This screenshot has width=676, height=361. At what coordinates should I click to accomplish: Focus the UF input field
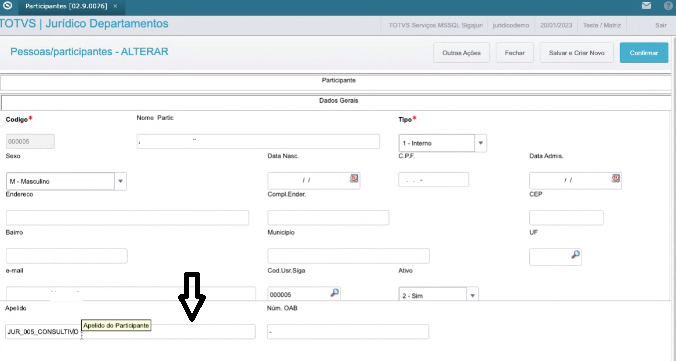coord(555,257)
